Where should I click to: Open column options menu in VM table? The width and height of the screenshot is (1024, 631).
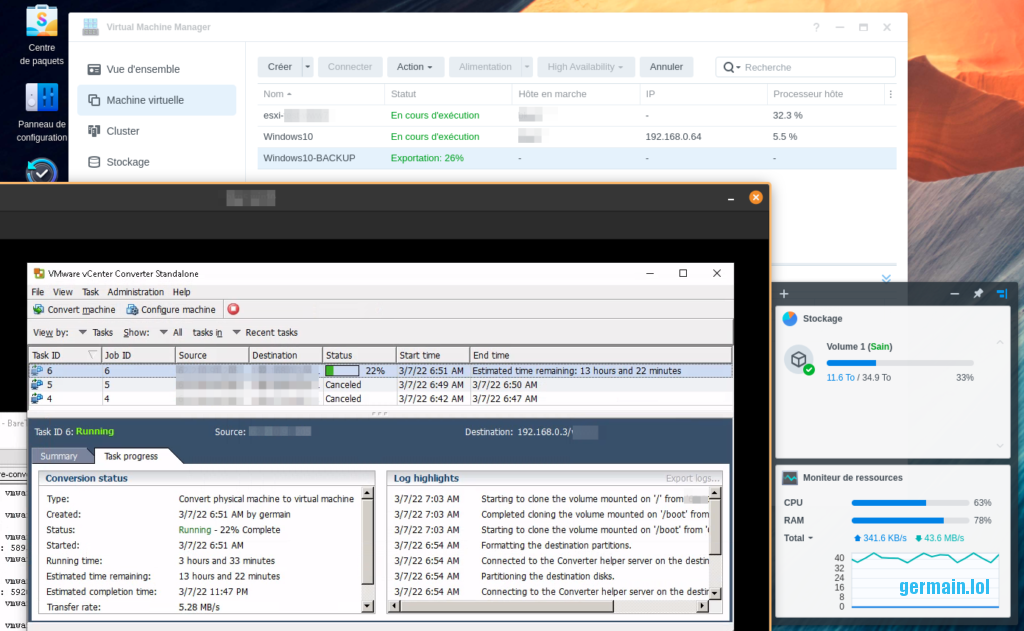click(x=890, y=94)
